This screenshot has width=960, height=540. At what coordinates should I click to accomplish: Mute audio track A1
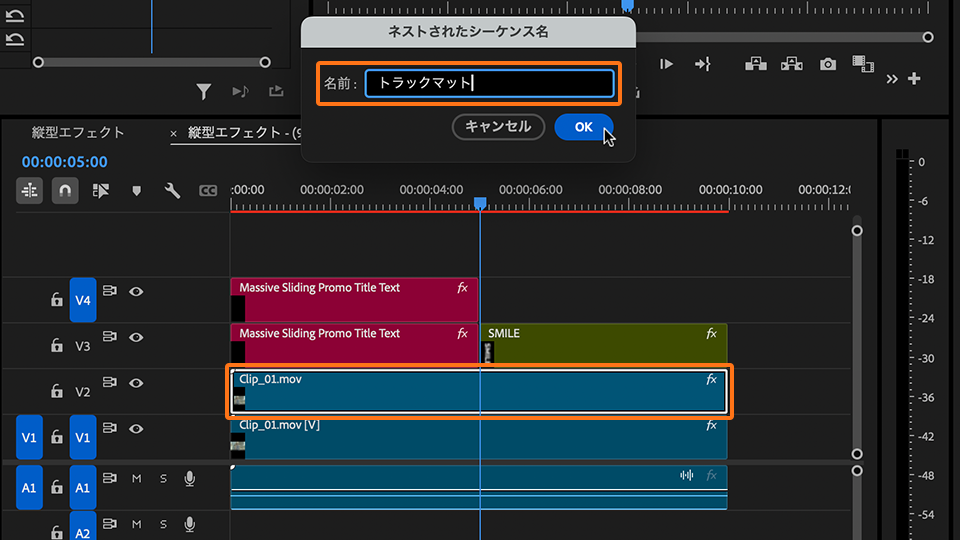pyautogui.click(x=137, y=479)
